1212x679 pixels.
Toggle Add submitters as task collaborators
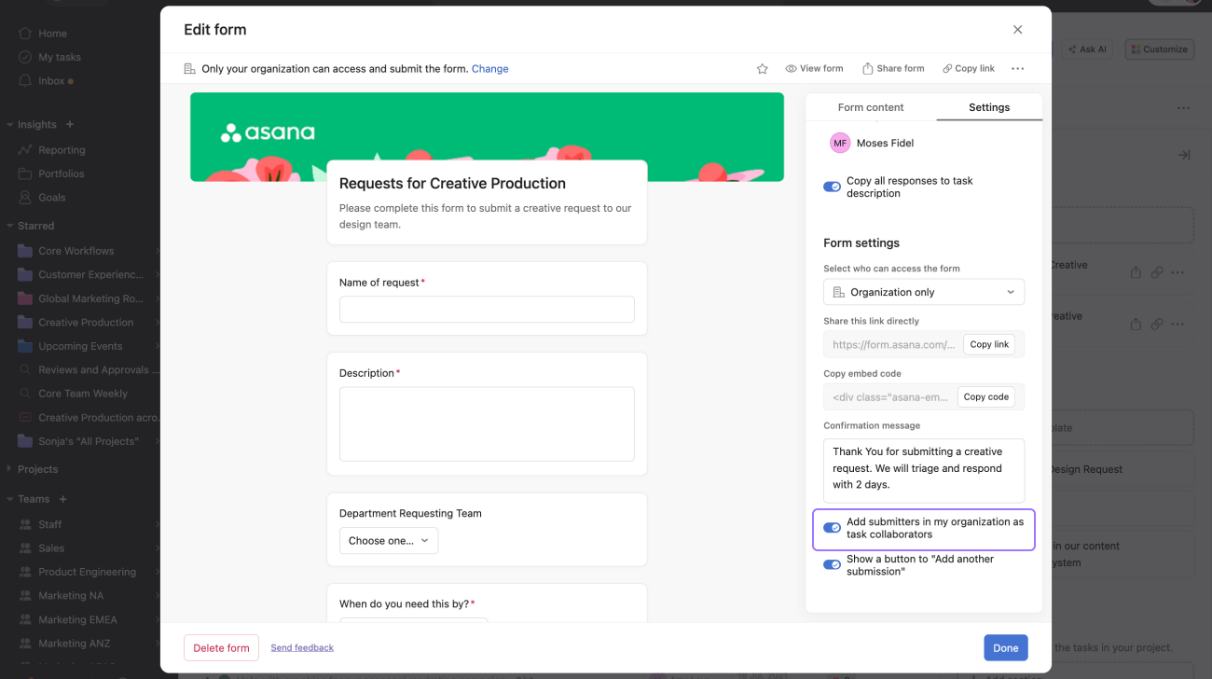[x=832, y=528]
